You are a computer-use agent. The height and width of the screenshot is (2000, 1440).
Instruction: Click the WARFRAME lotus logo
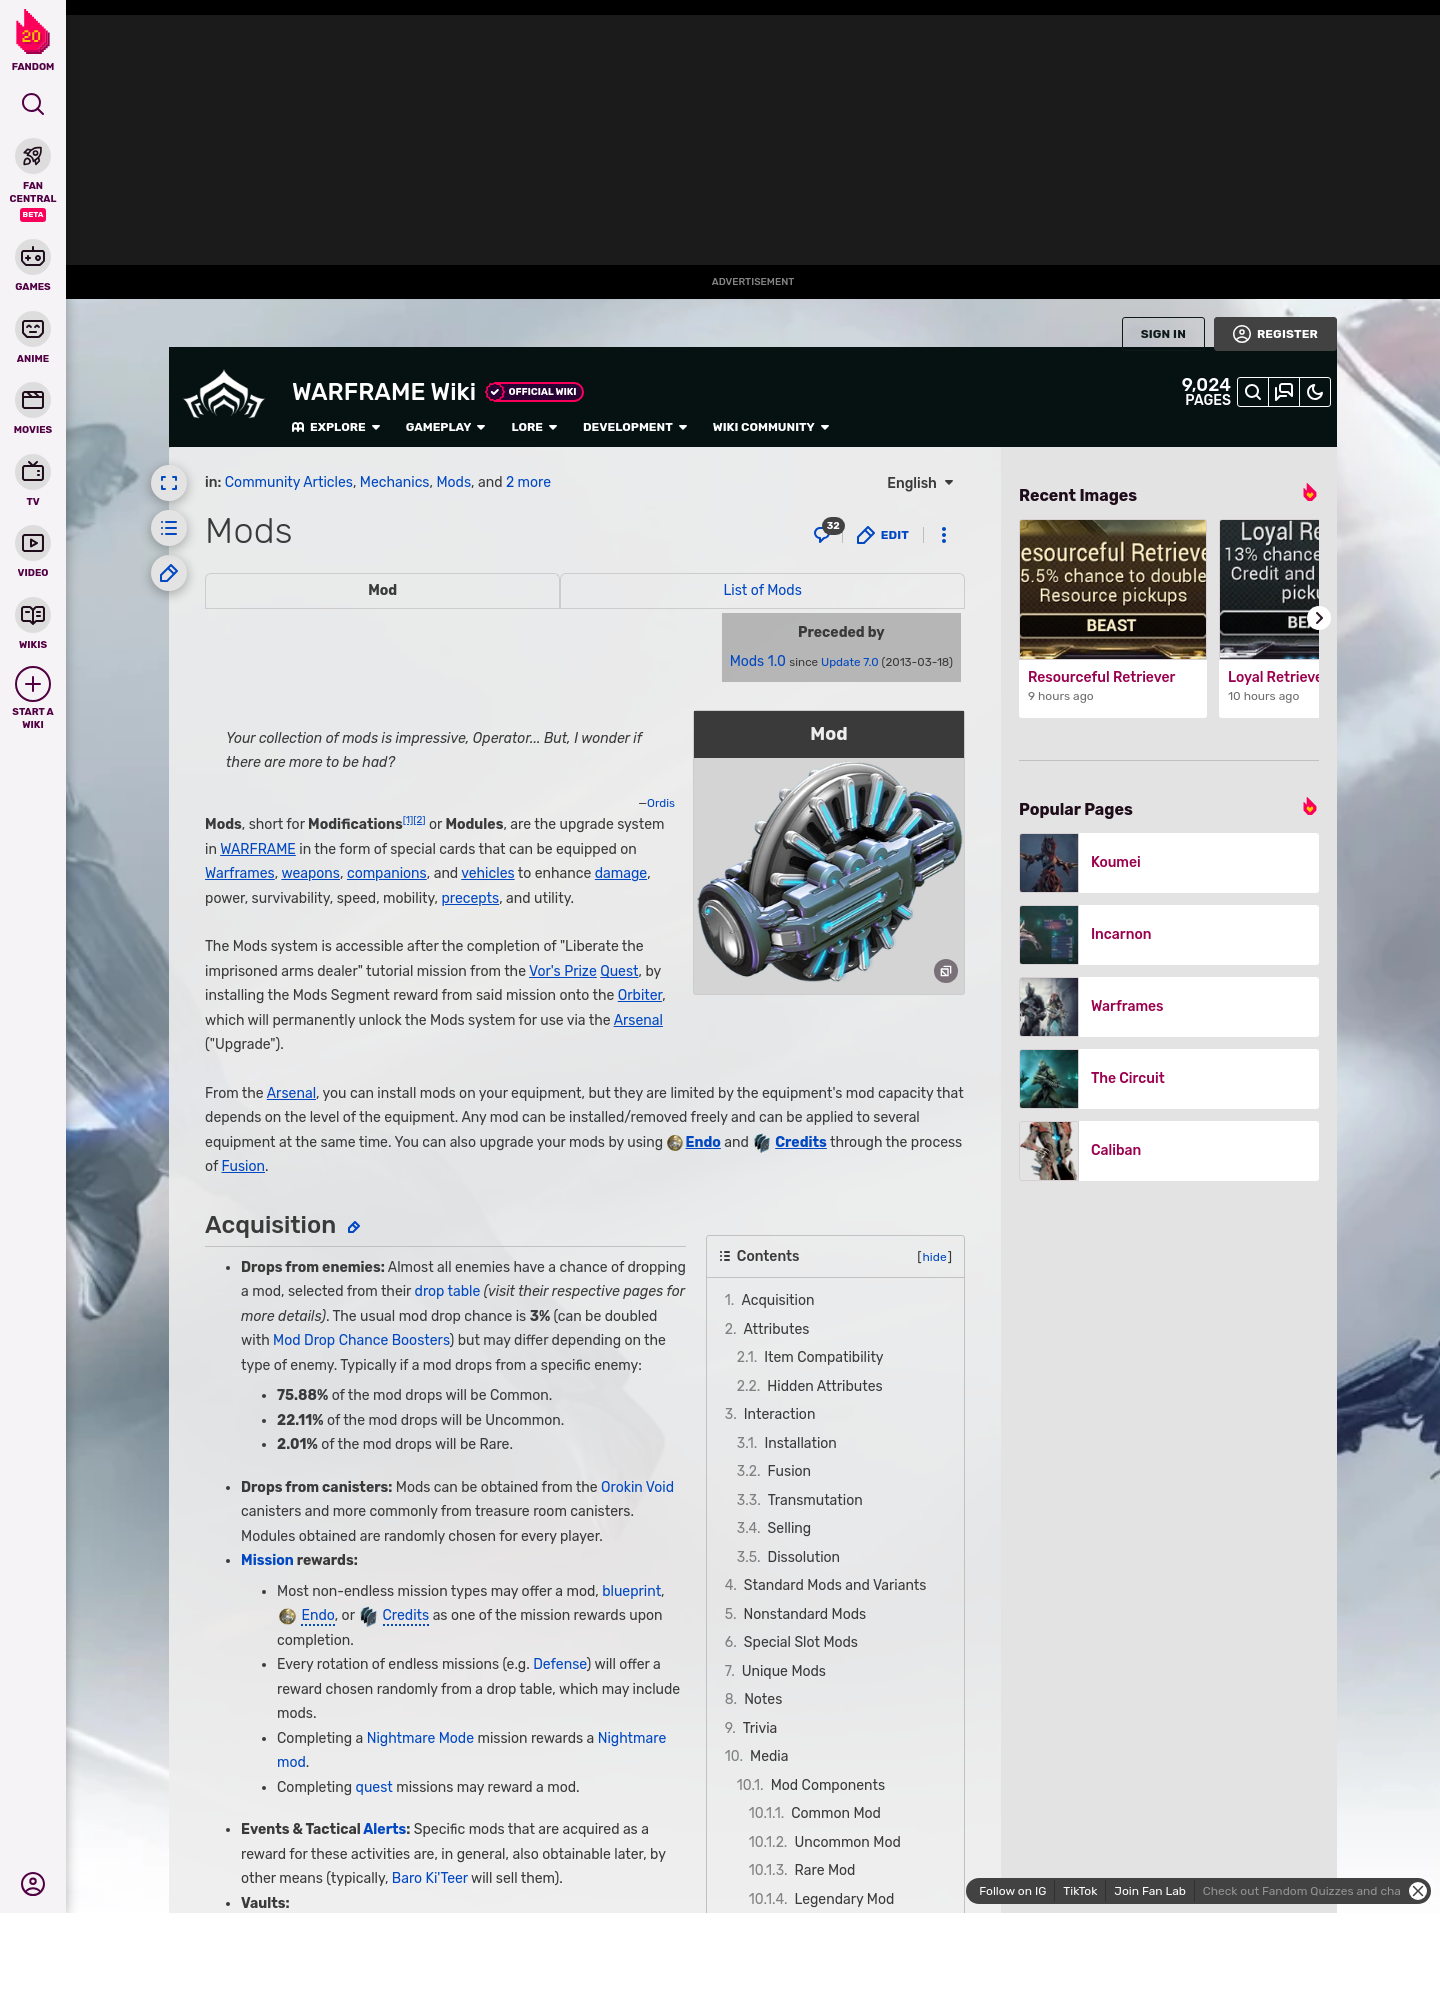(x=225, y=396)
